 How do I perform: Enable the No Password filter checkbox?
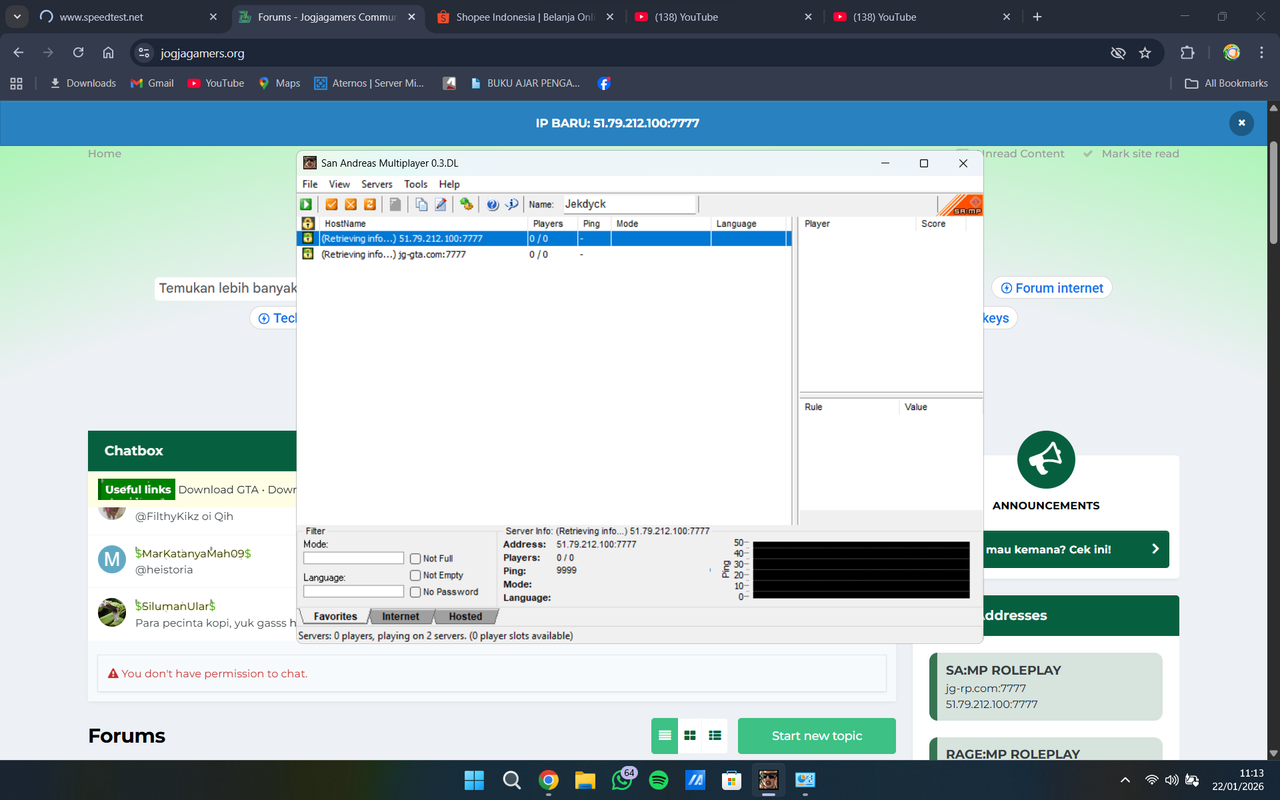click(415, 592)
